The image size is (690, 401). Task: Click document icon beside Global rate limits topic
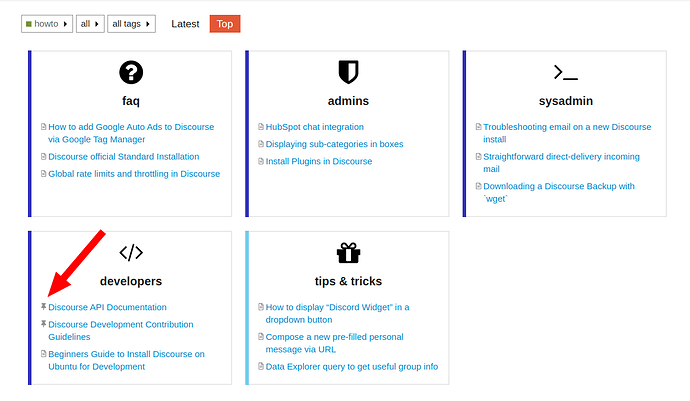[x=44, y=173]
